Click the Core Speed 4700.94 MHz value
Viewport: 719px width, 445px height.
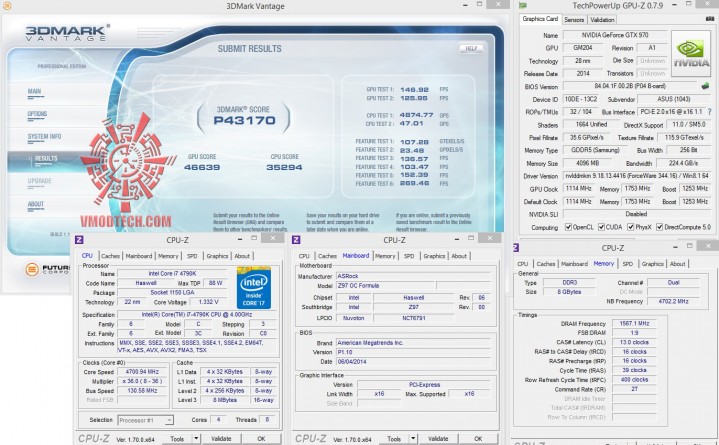click(x=141, y=372)
